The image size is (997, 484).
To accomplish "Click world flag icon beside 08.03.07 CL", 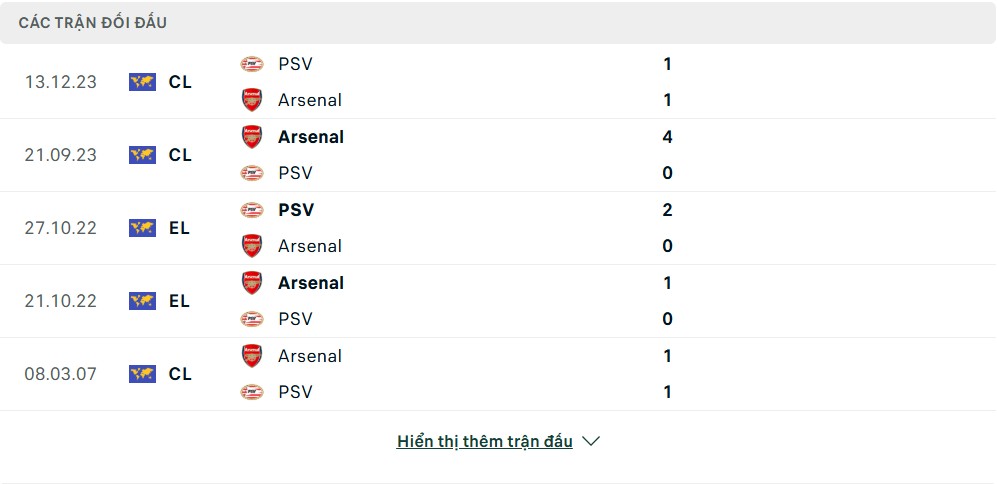I will coord(142,374).
